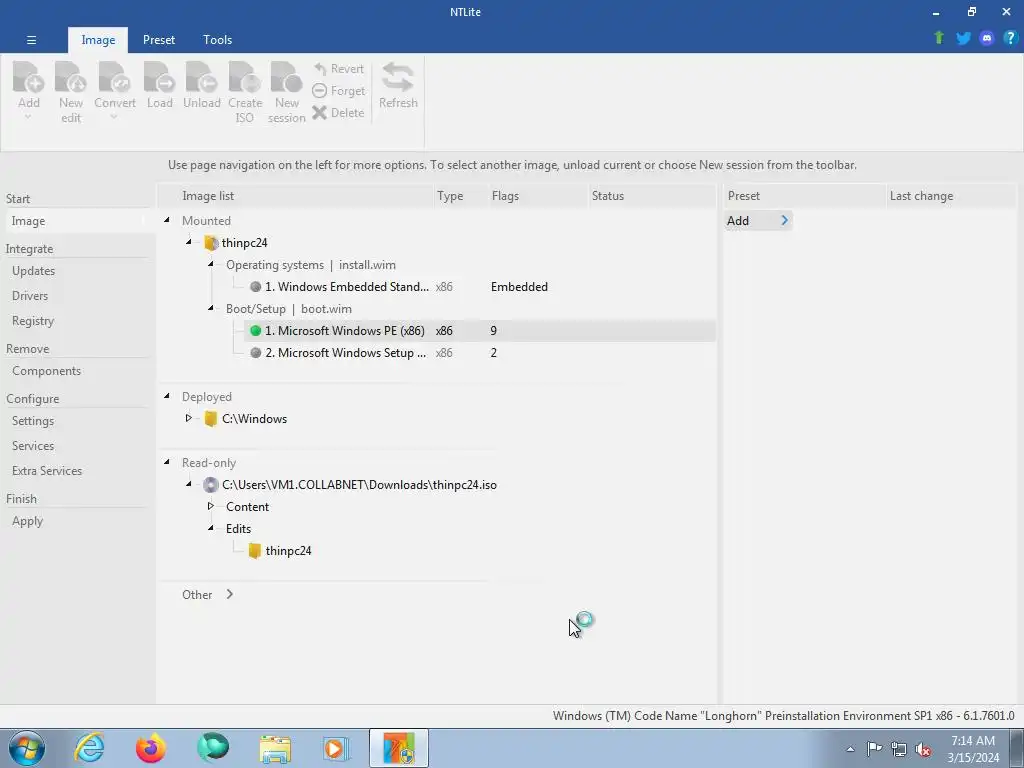This screenshot has width=1024, height=768.
Task: Select thinpc24 under Edits
Action: pyautogui.click(x=288, y=551)
